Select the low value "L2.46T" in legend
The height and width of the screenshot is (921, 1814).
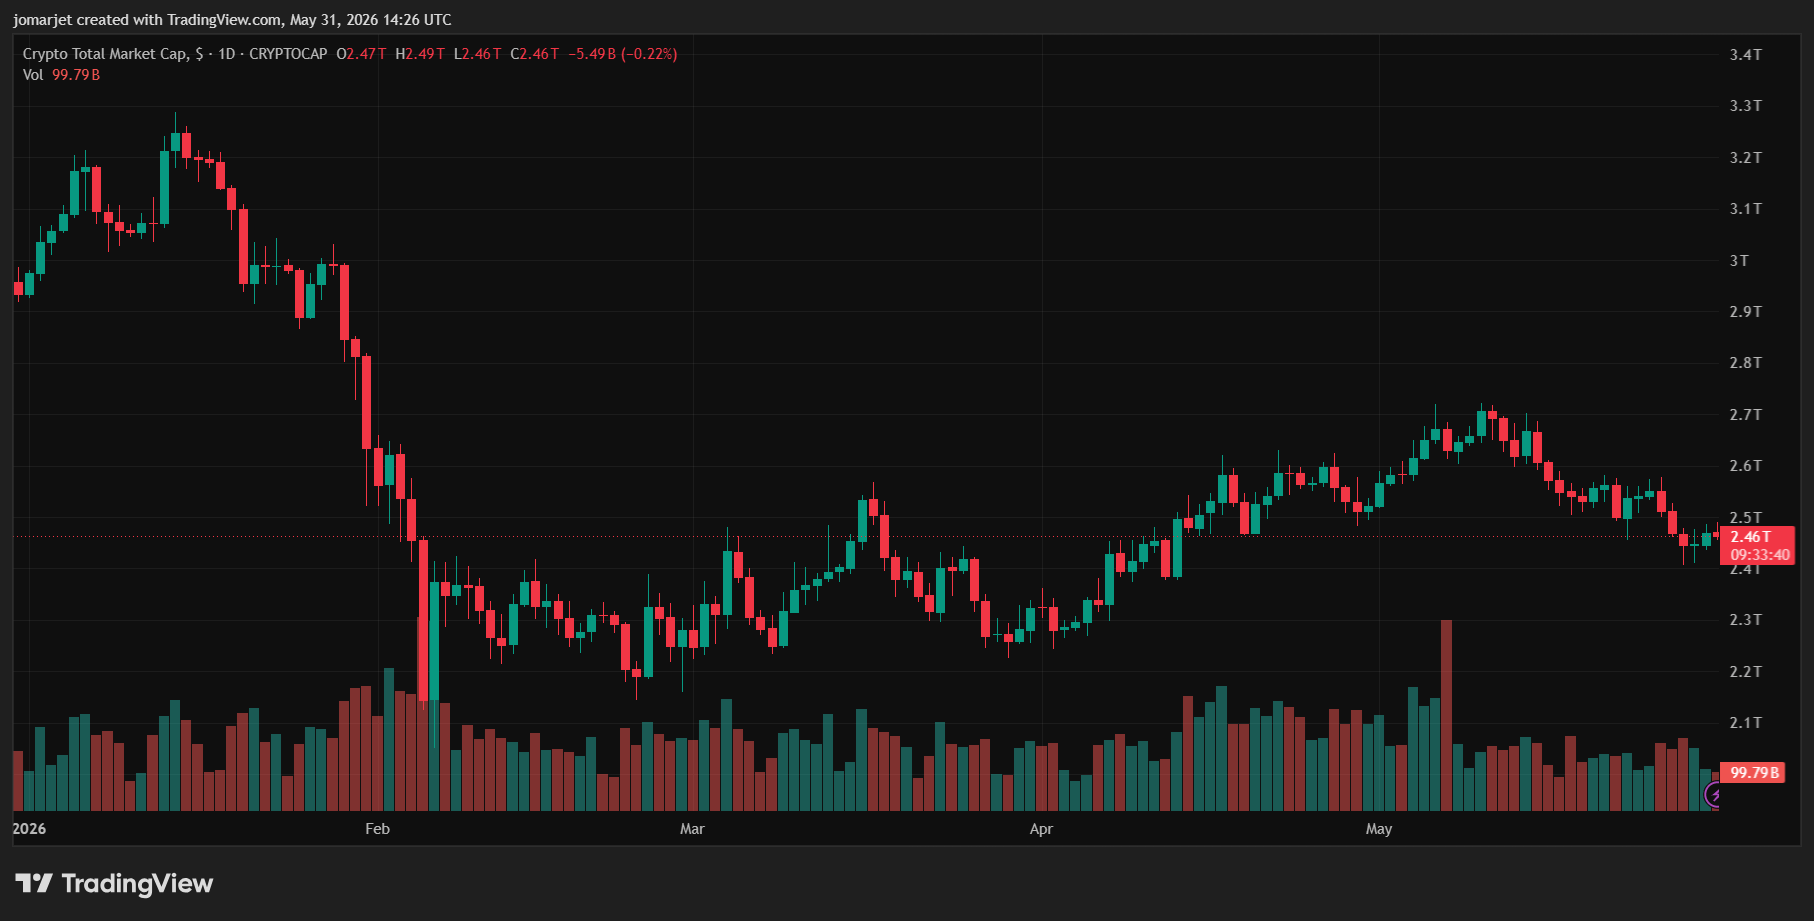point(478,54)
